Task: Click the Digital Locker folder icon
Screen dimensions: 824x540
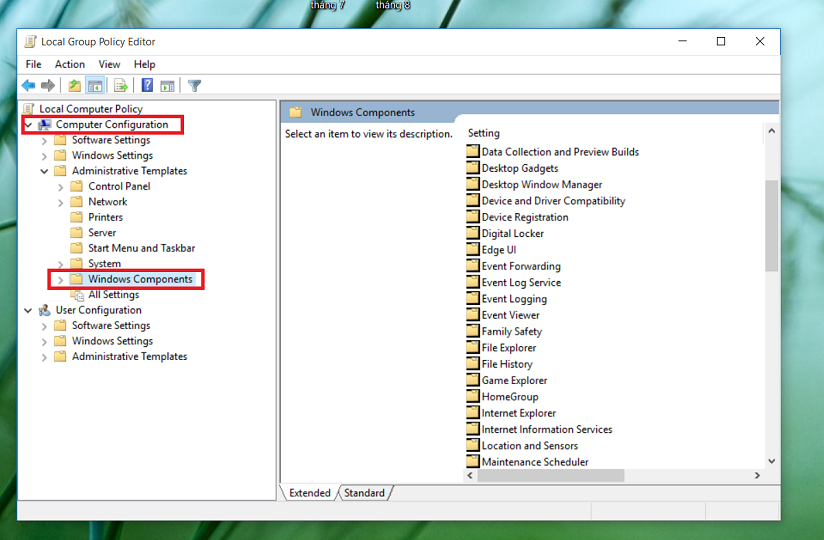Action: [473, 233]
